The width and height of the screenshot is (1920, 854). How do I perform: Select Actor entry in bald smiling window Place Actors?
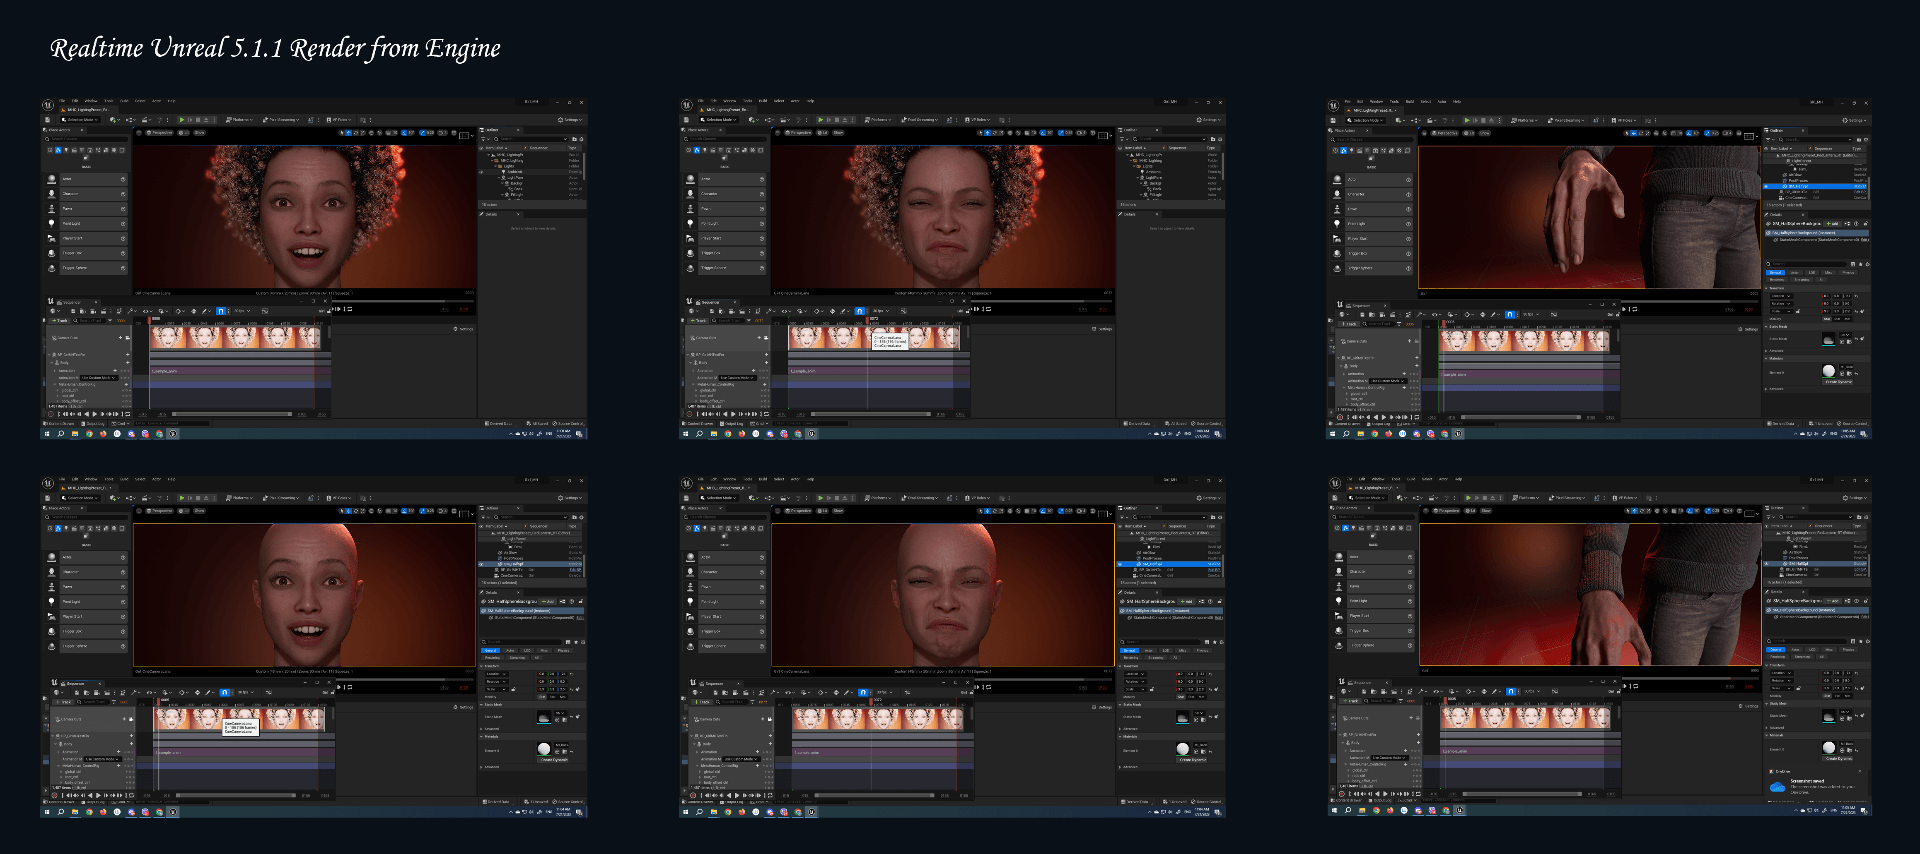click(x=86, y=557)
